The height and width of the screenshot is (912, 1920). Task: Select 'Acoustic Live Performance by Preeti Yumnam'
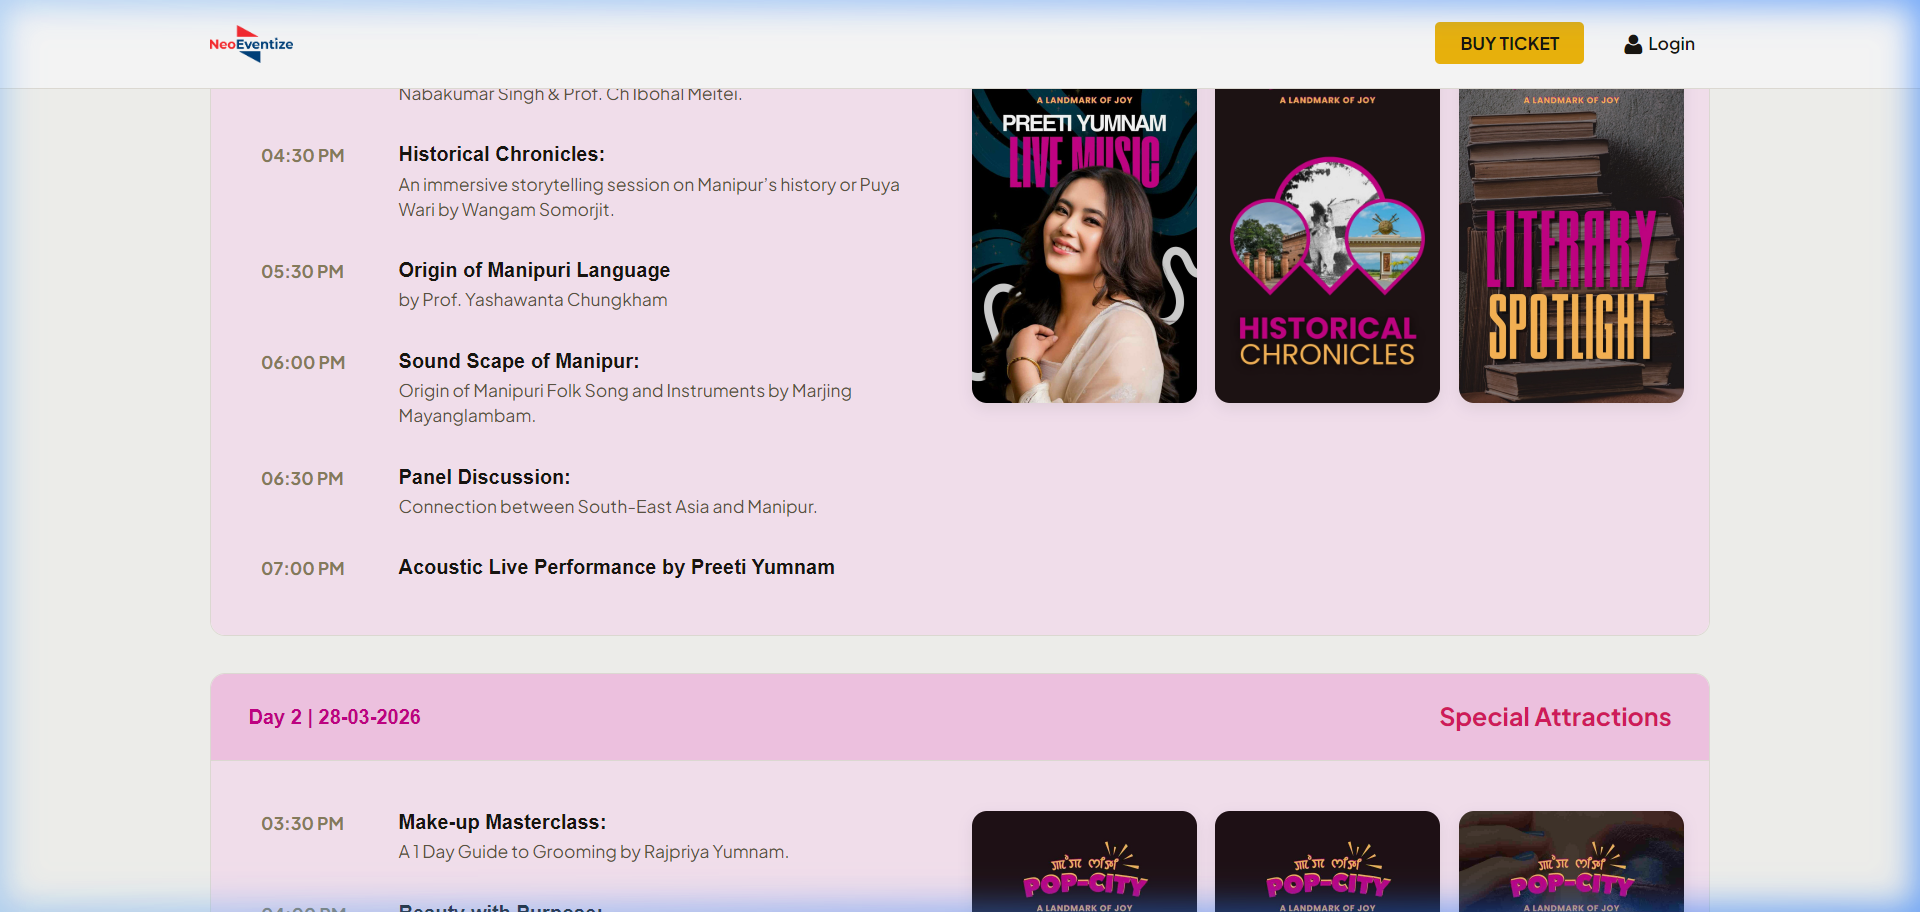[x=616, y=567]
